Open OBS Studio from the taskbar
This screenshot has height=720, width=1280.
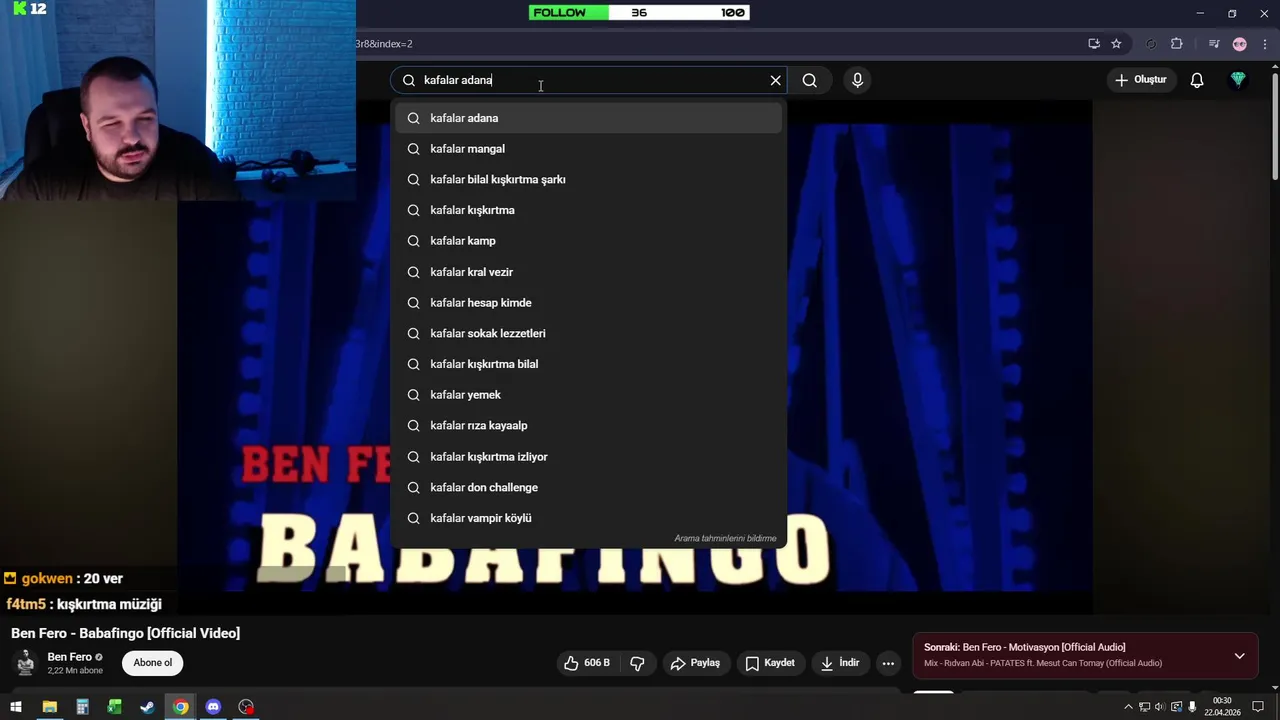coord(246,707)
